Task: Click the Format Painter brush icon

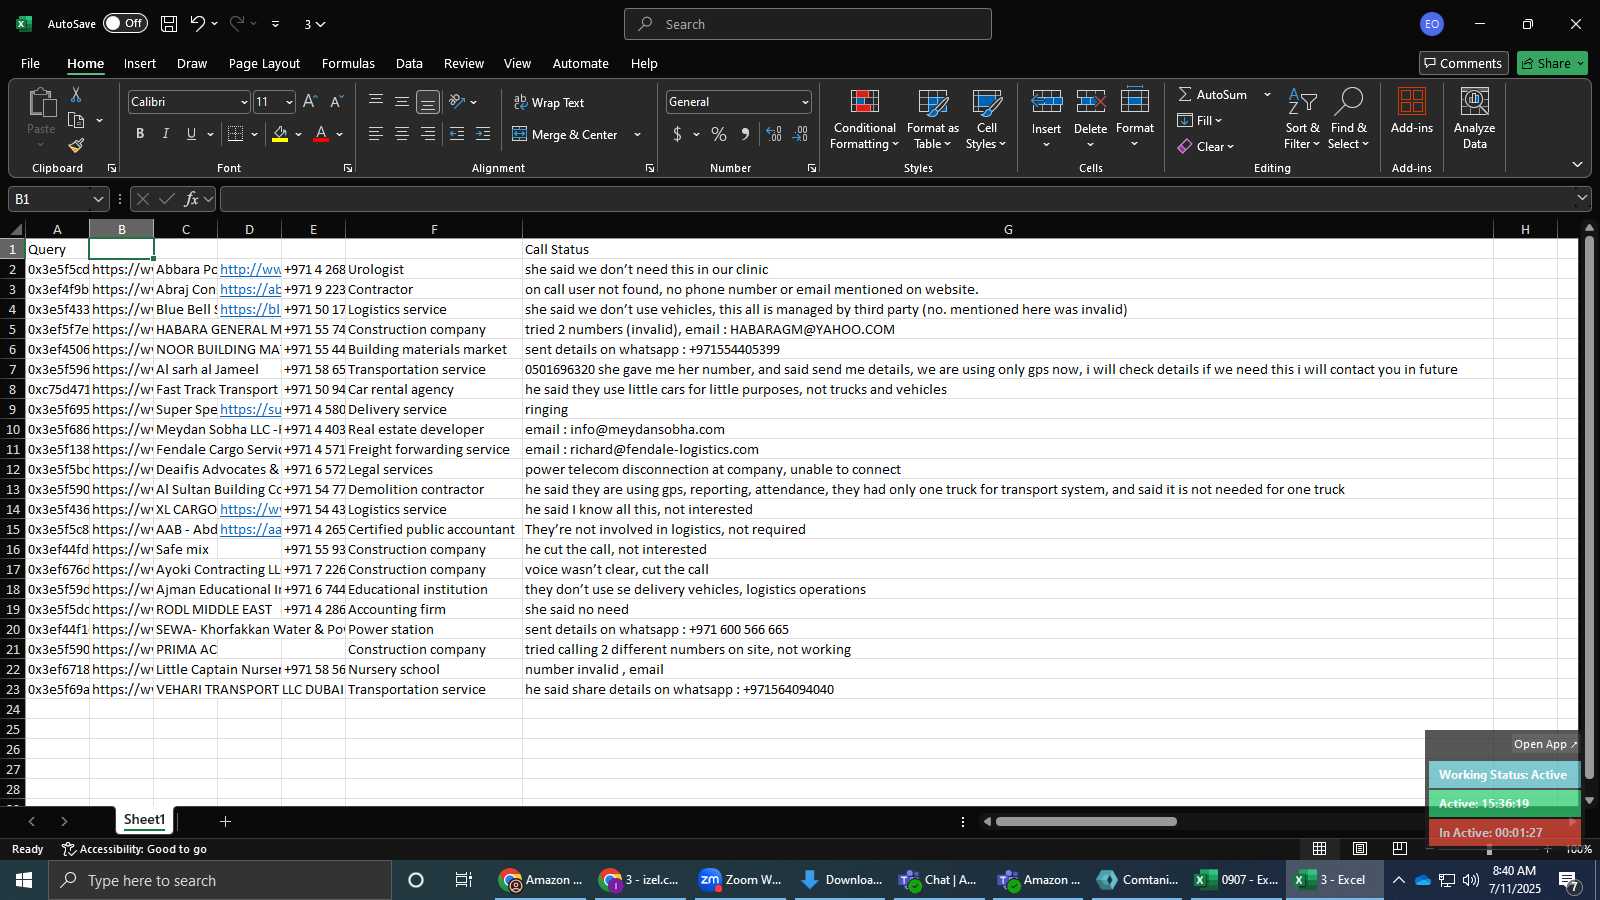Action: (x=76, y=146)
